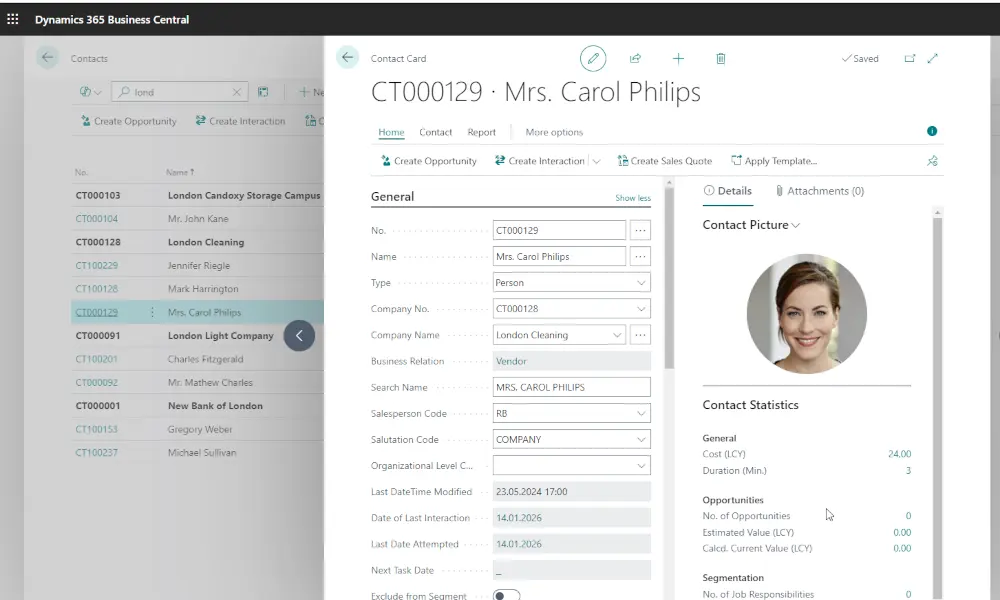1000x600 pixels.
Task: Click Create Interaction in Contacts list toolbar
Action: pyautogui.click(x=240, y=121)
